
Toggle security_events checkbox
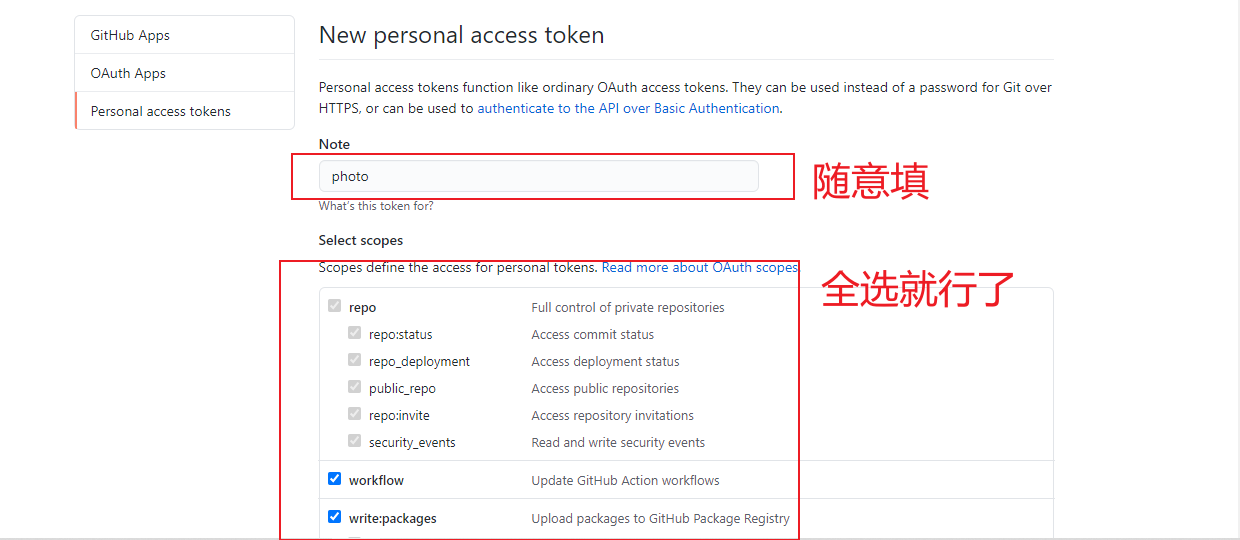pyautogui.click(x=355, y=441)
